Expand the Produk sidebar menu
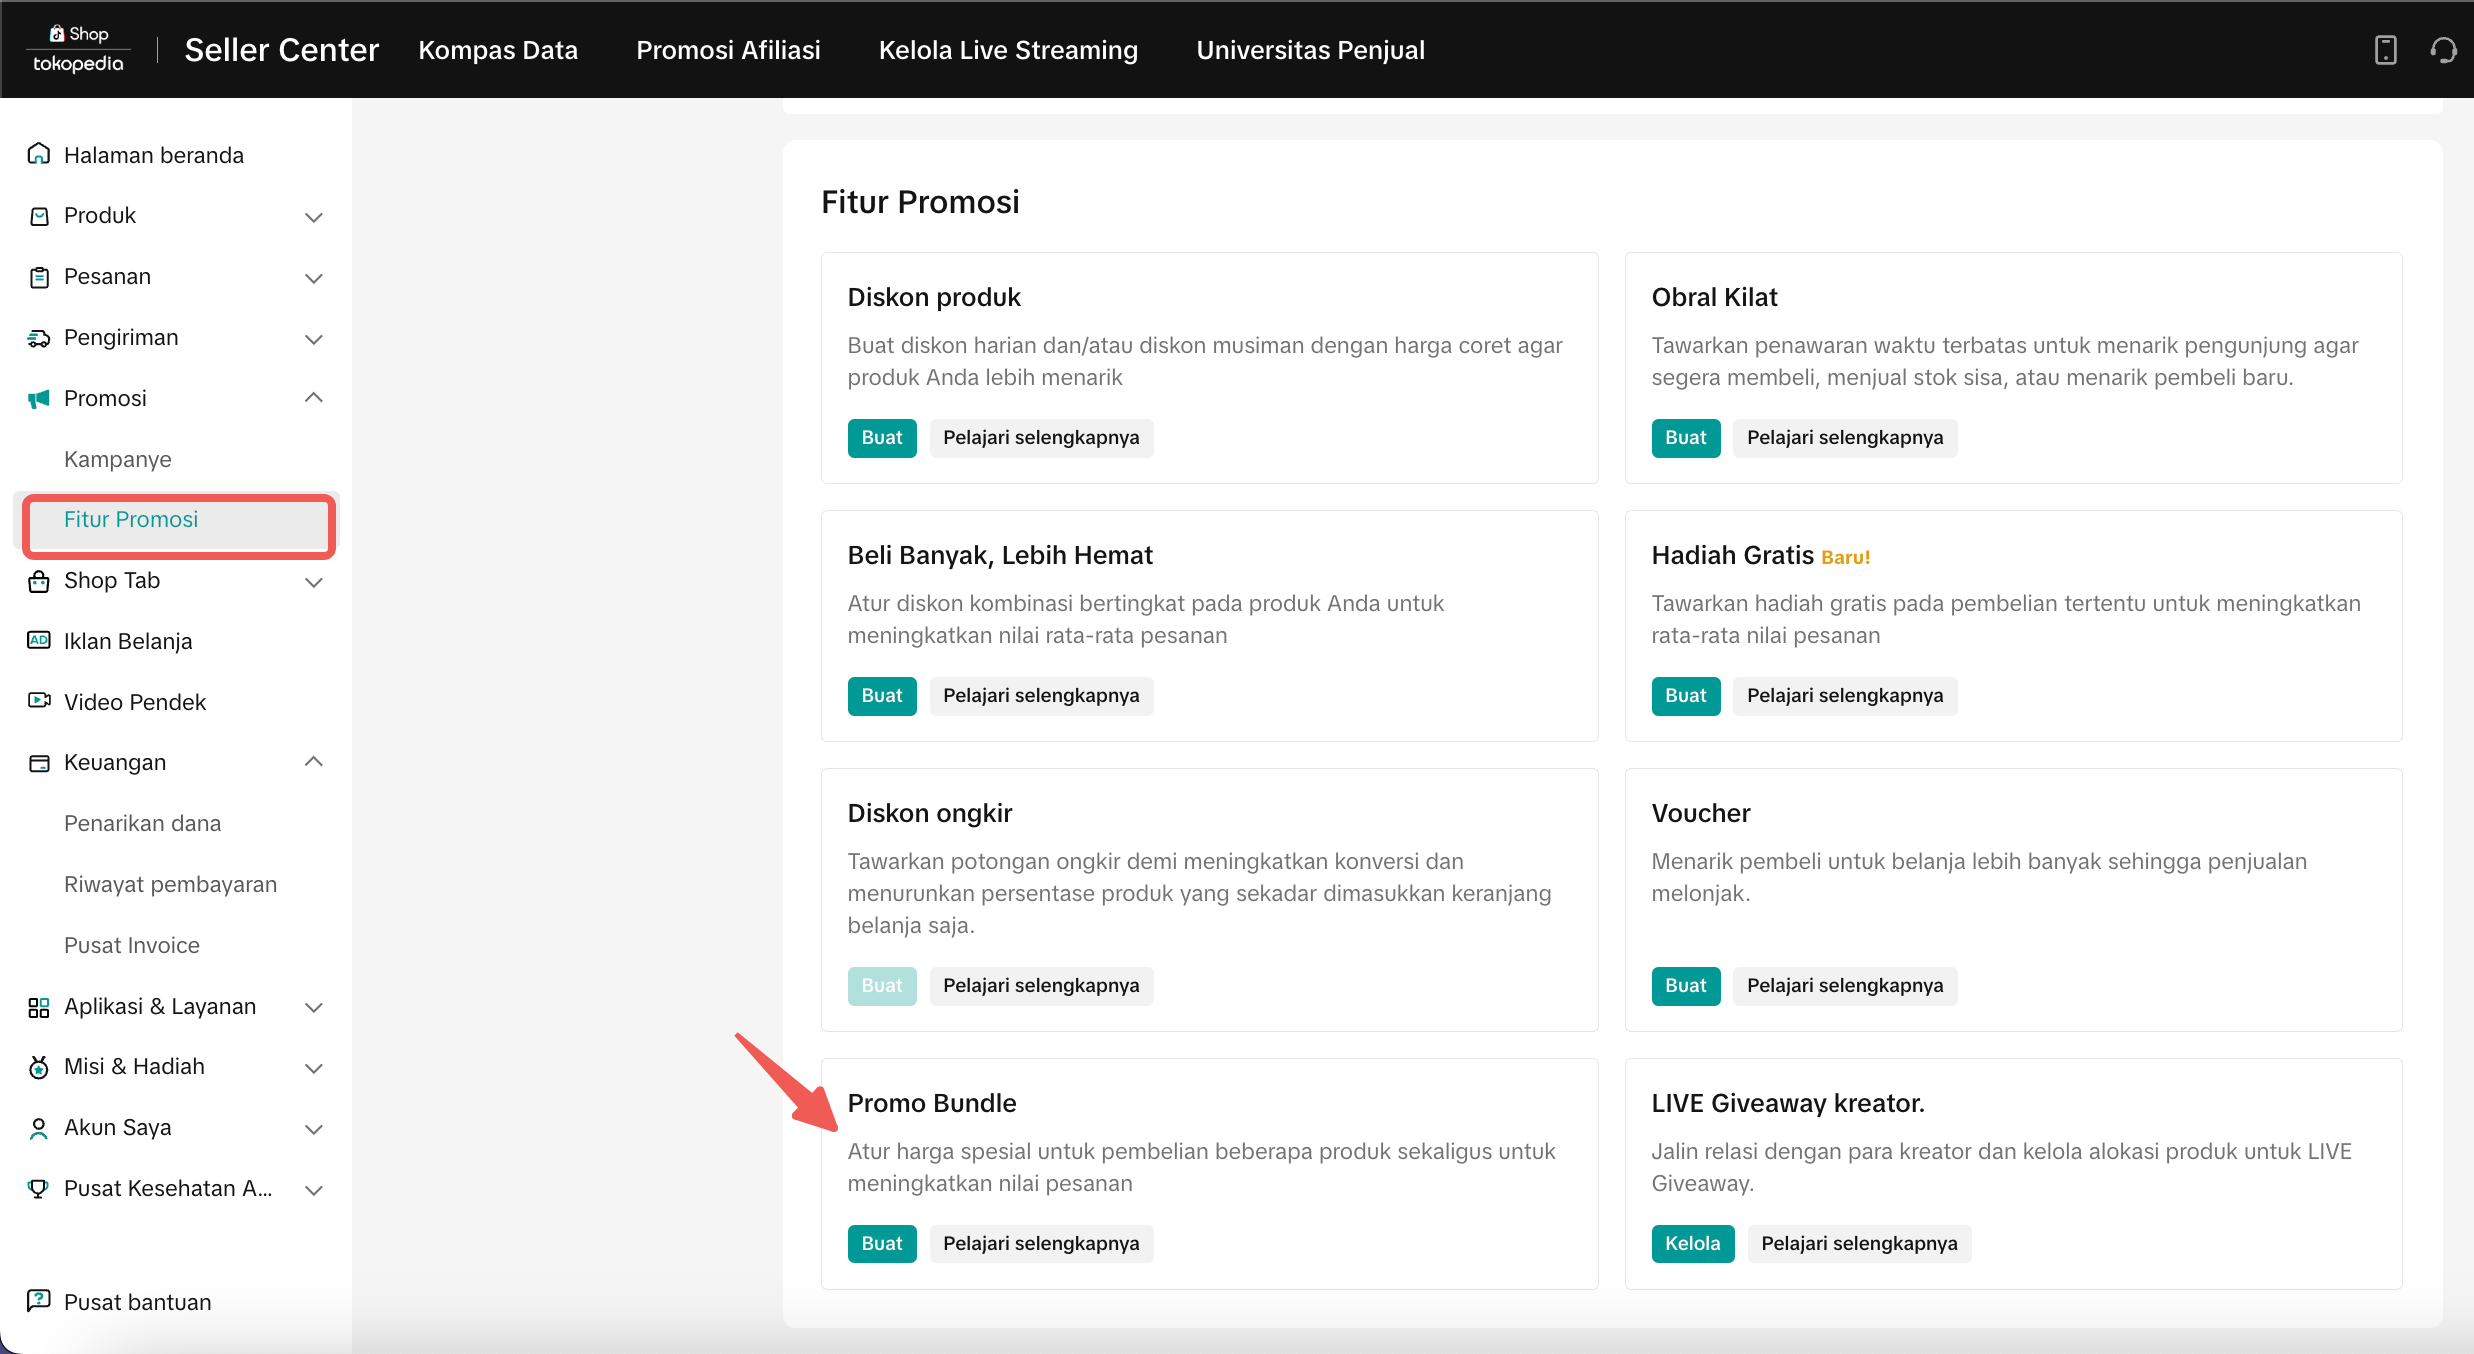Screen dimensions: 2474x1354 point(313,216)
